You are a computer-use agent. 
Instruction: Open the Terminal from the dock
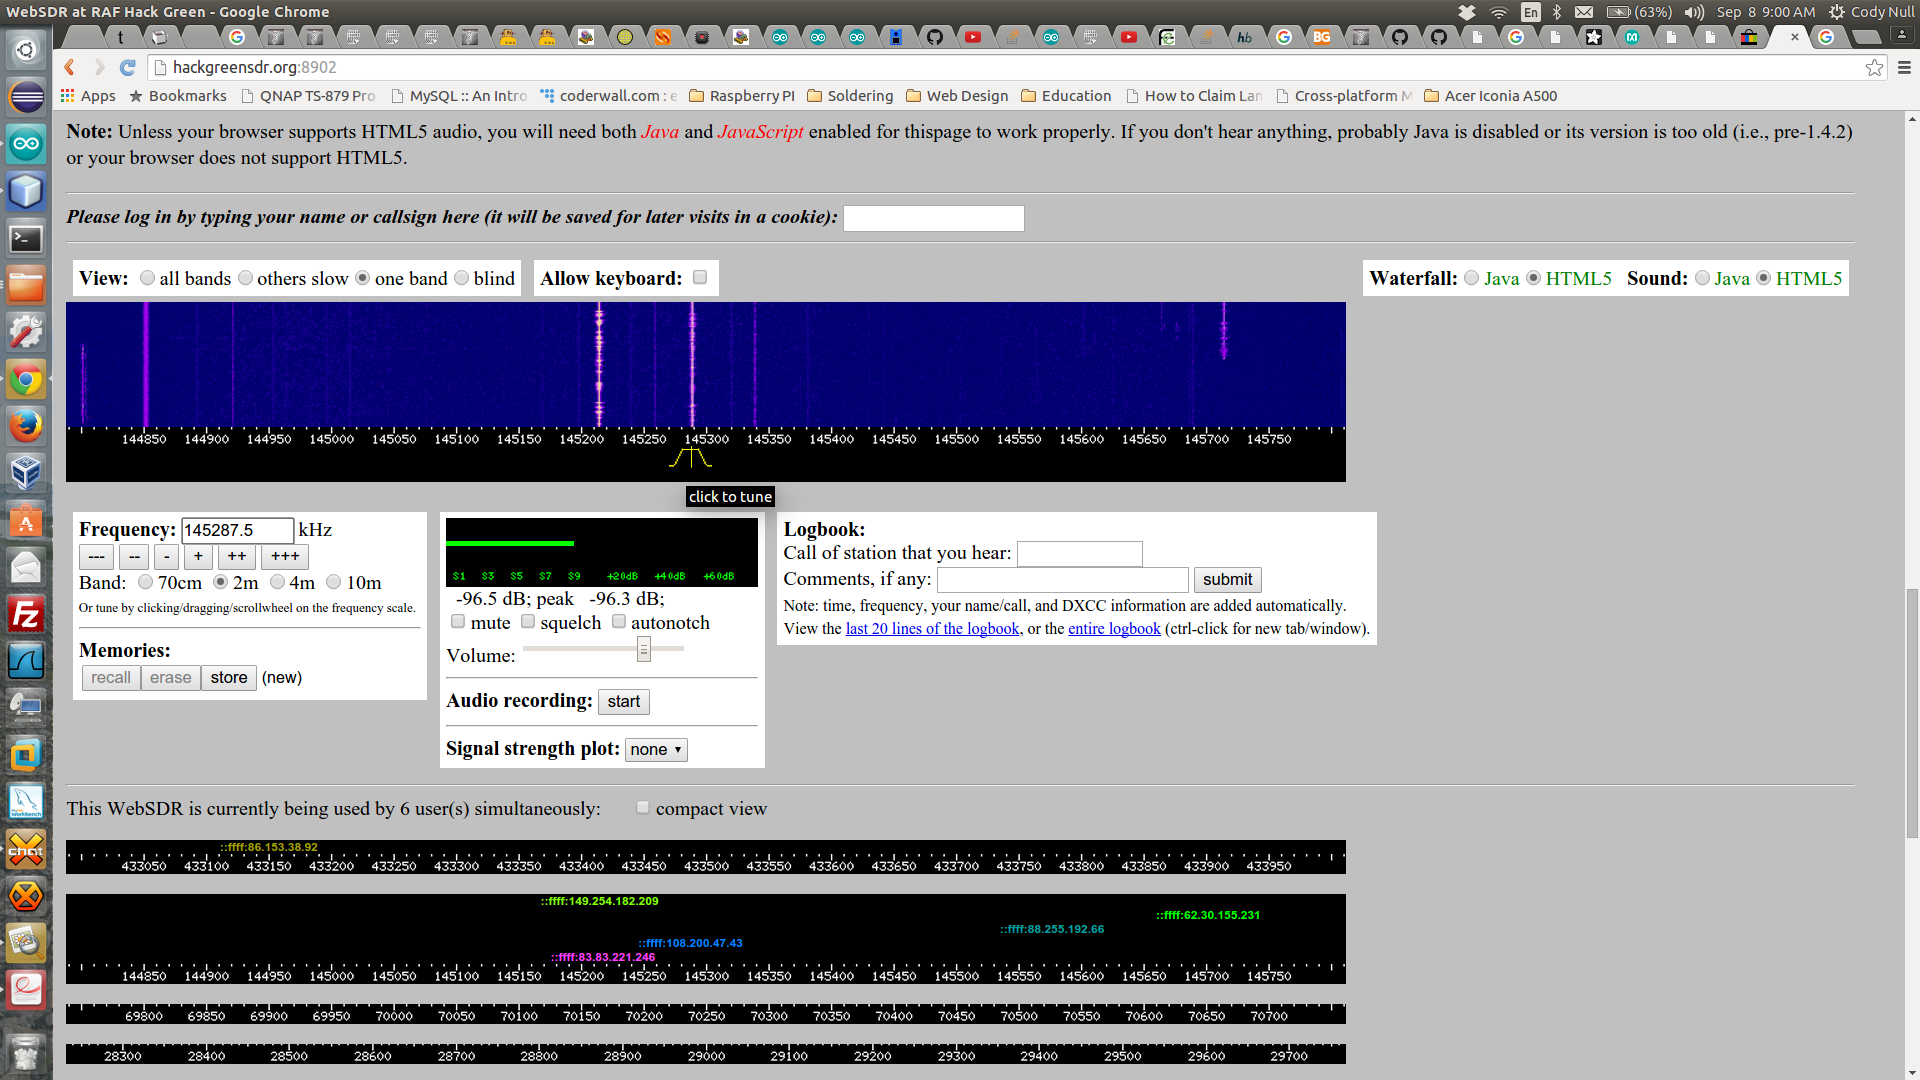pyautogui.click(x=26, y=239)
